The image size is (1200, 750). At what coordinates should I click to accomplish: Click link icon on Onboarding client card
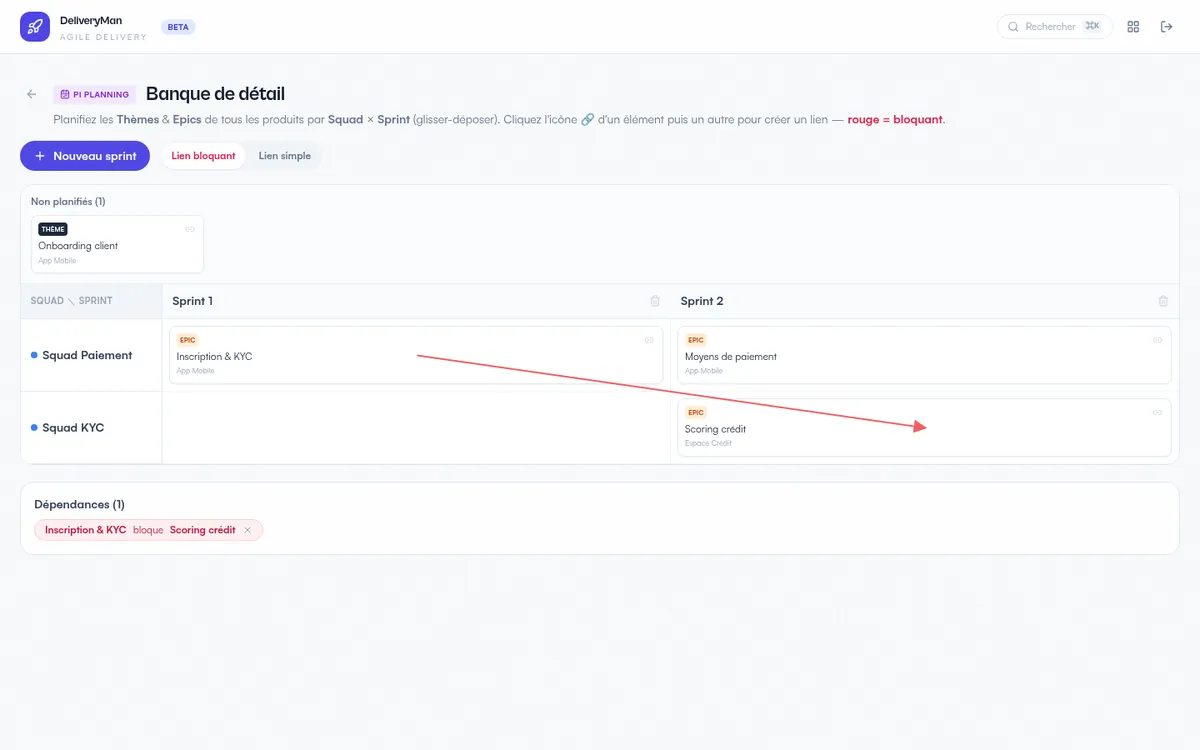[x=190, y=229]
